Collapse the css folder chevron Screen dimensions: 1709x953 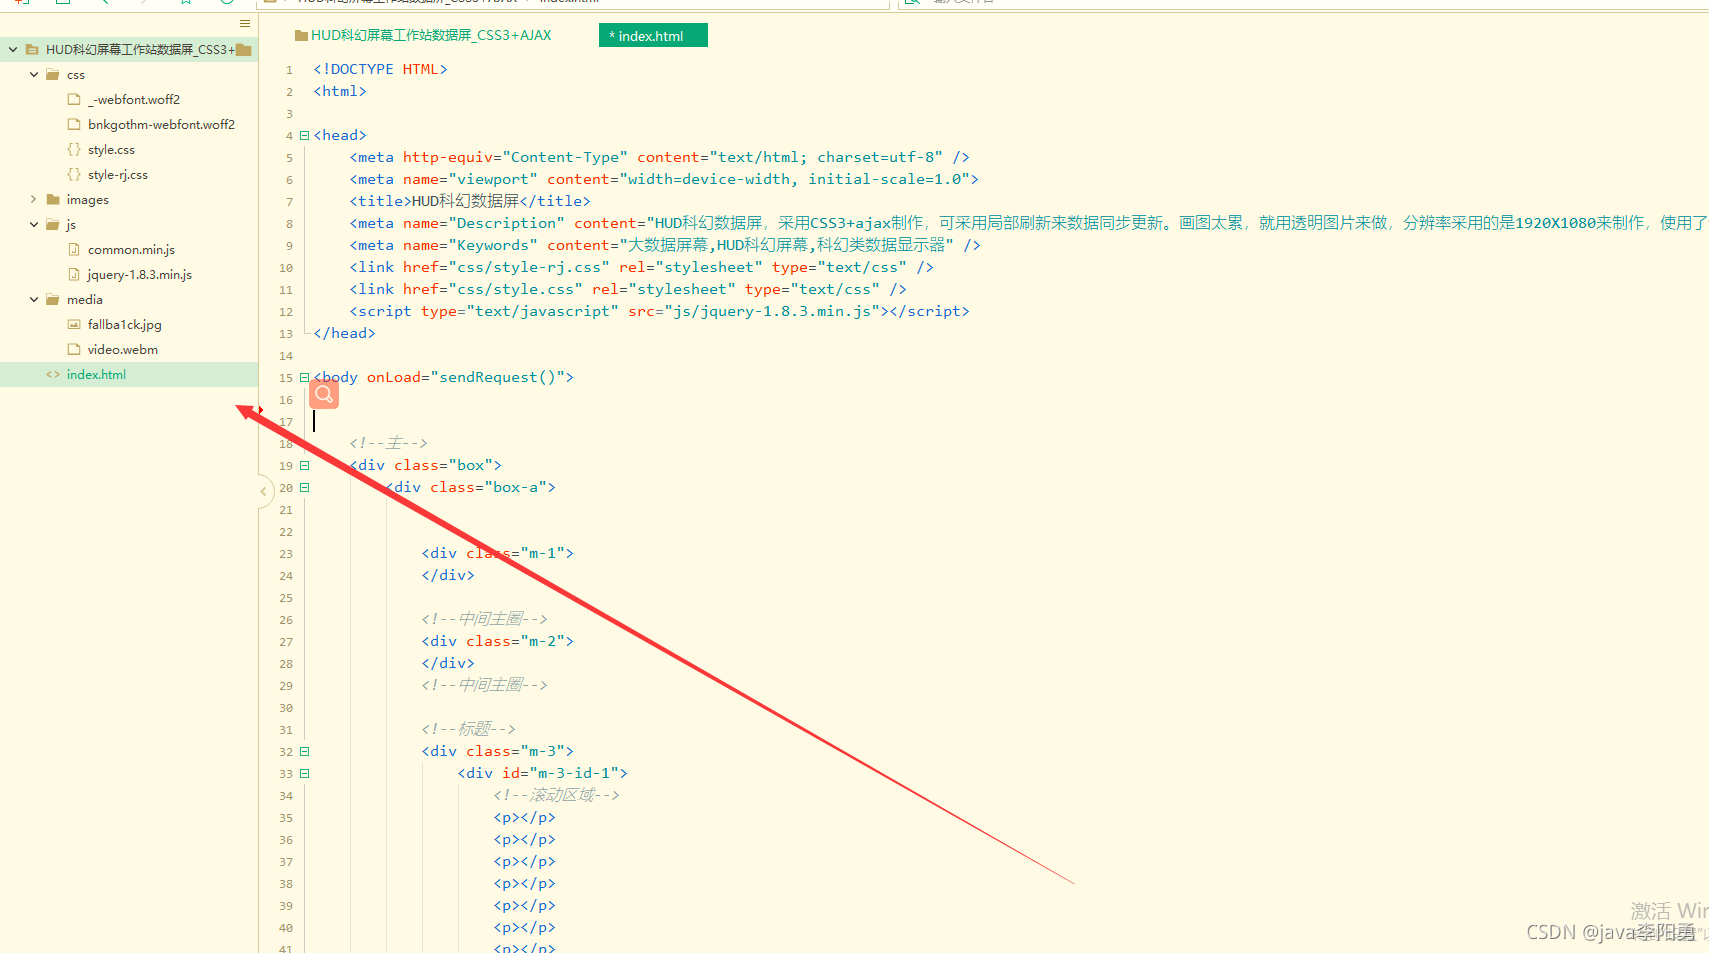(x=34, y=74)
